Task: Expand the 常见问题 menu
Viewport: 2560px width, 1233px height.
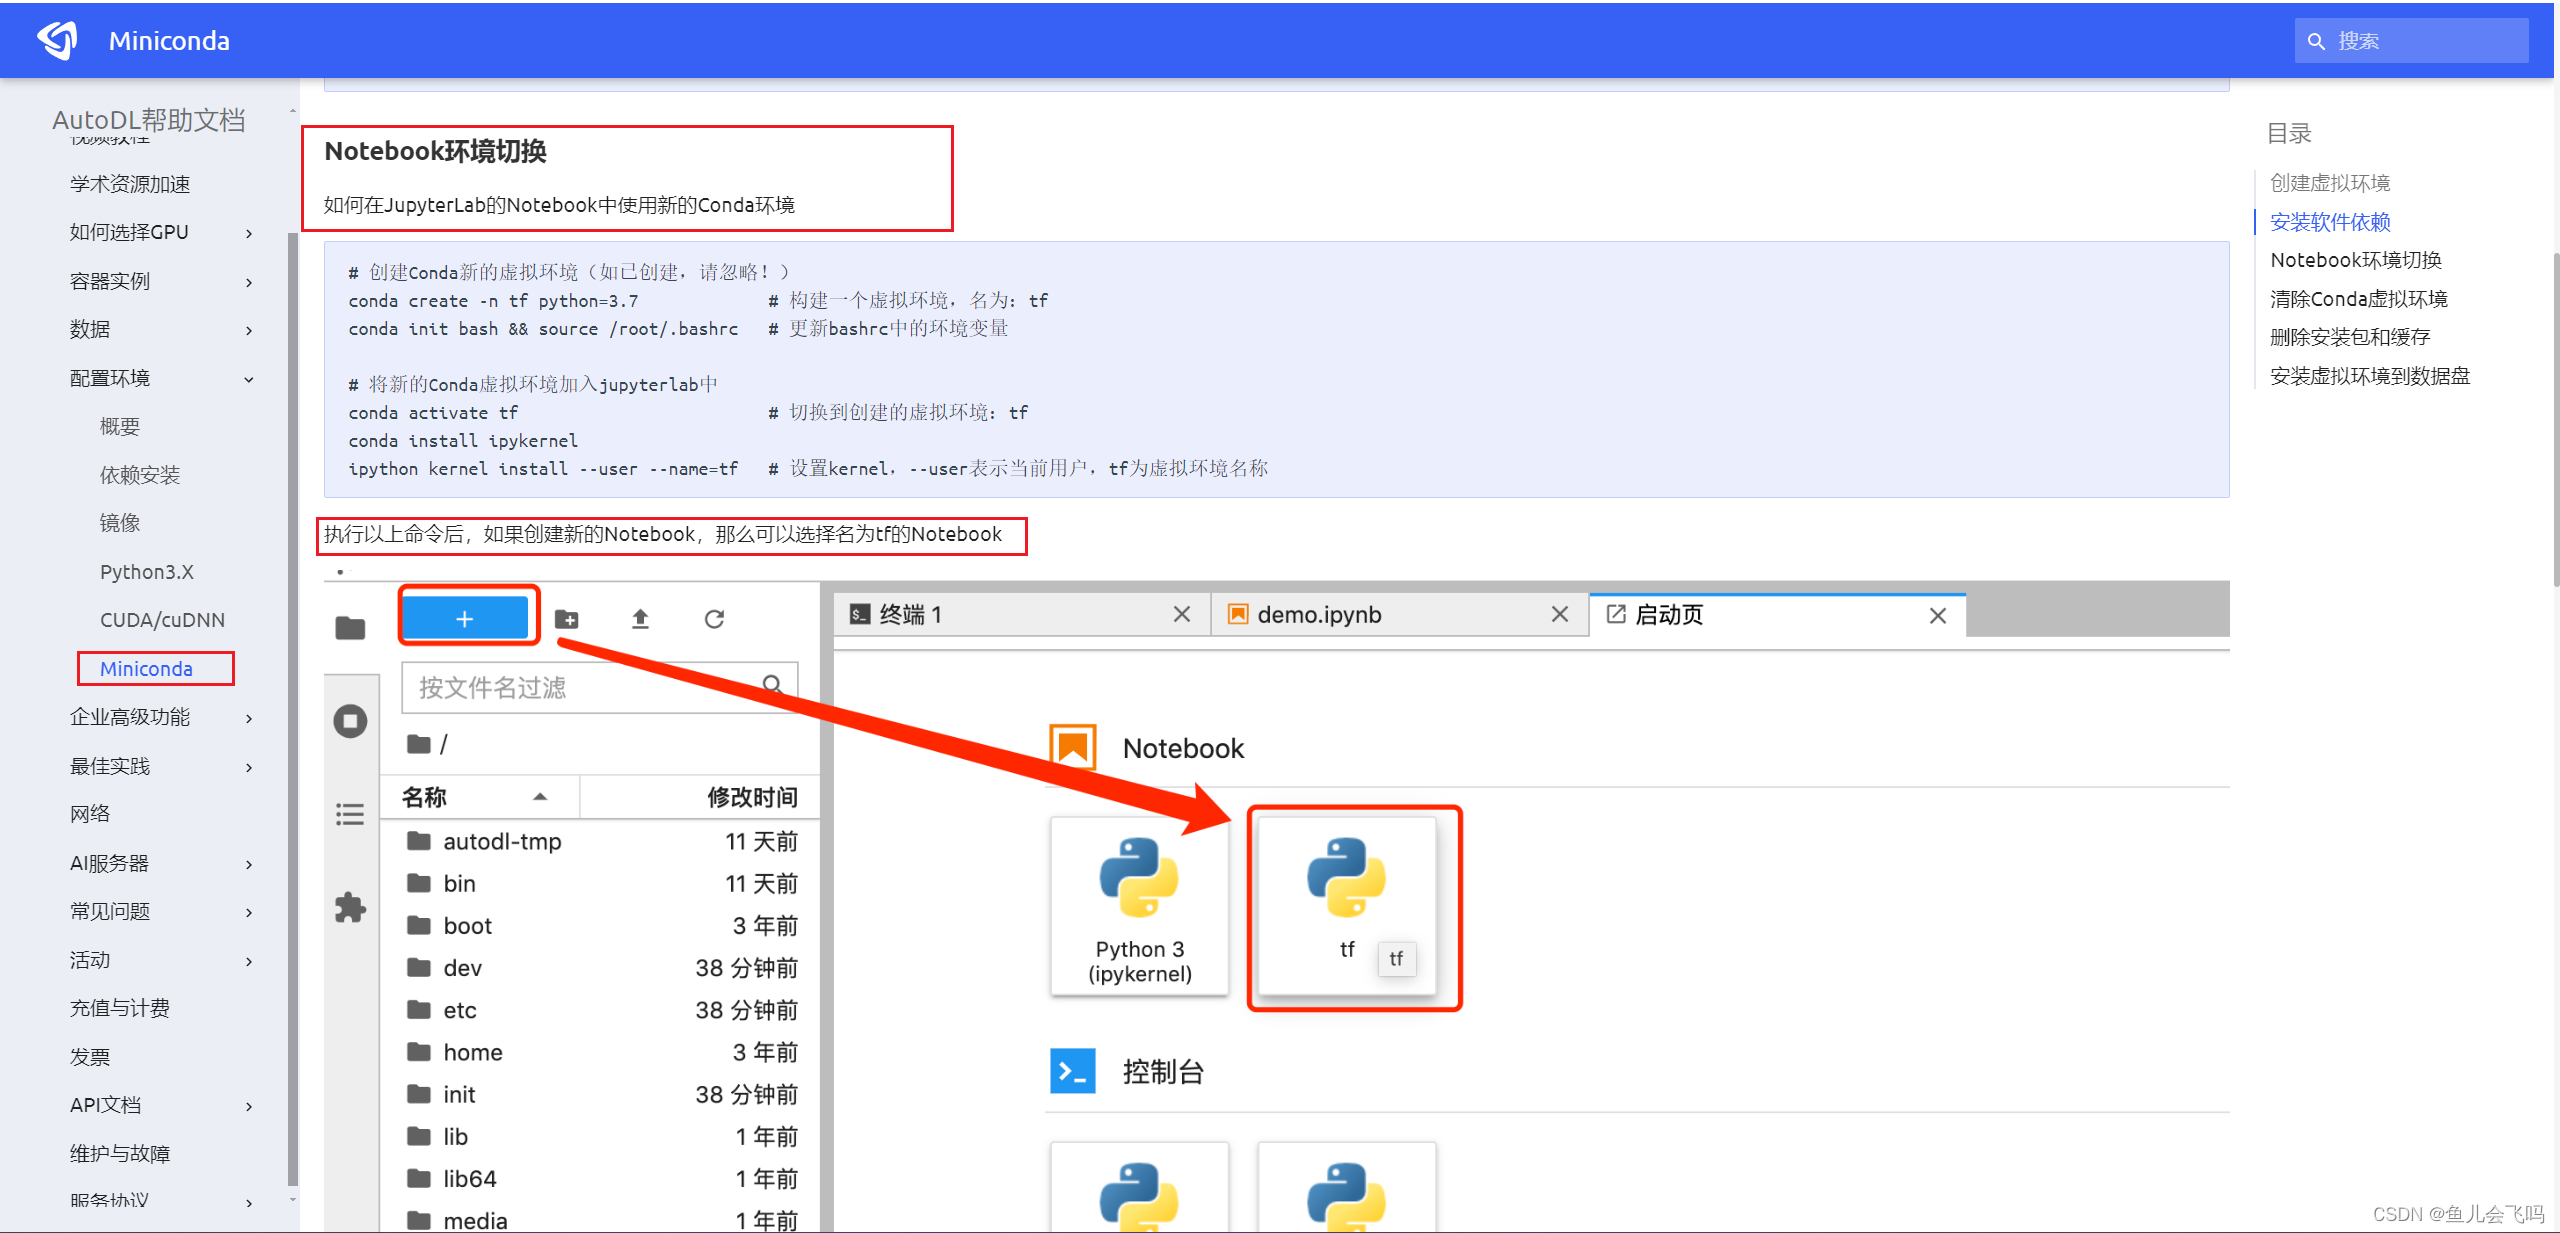Action: [x=110, y=911]
